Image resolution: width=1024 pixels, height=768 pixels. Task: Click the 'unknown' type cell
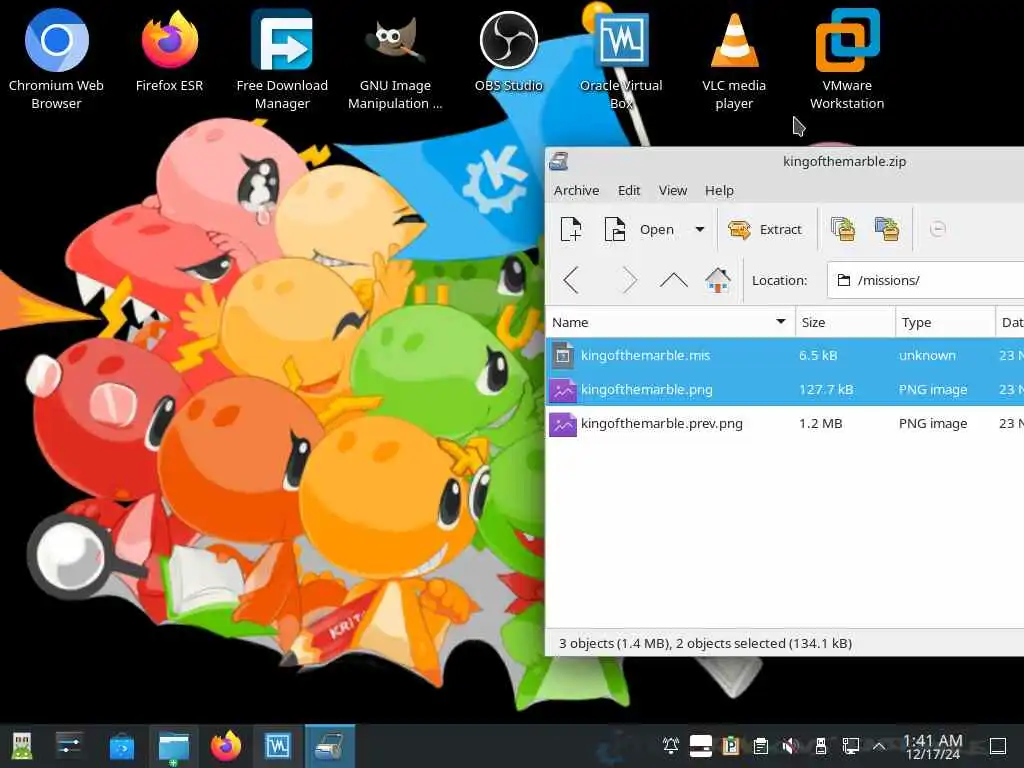click(x=927, y=355)
